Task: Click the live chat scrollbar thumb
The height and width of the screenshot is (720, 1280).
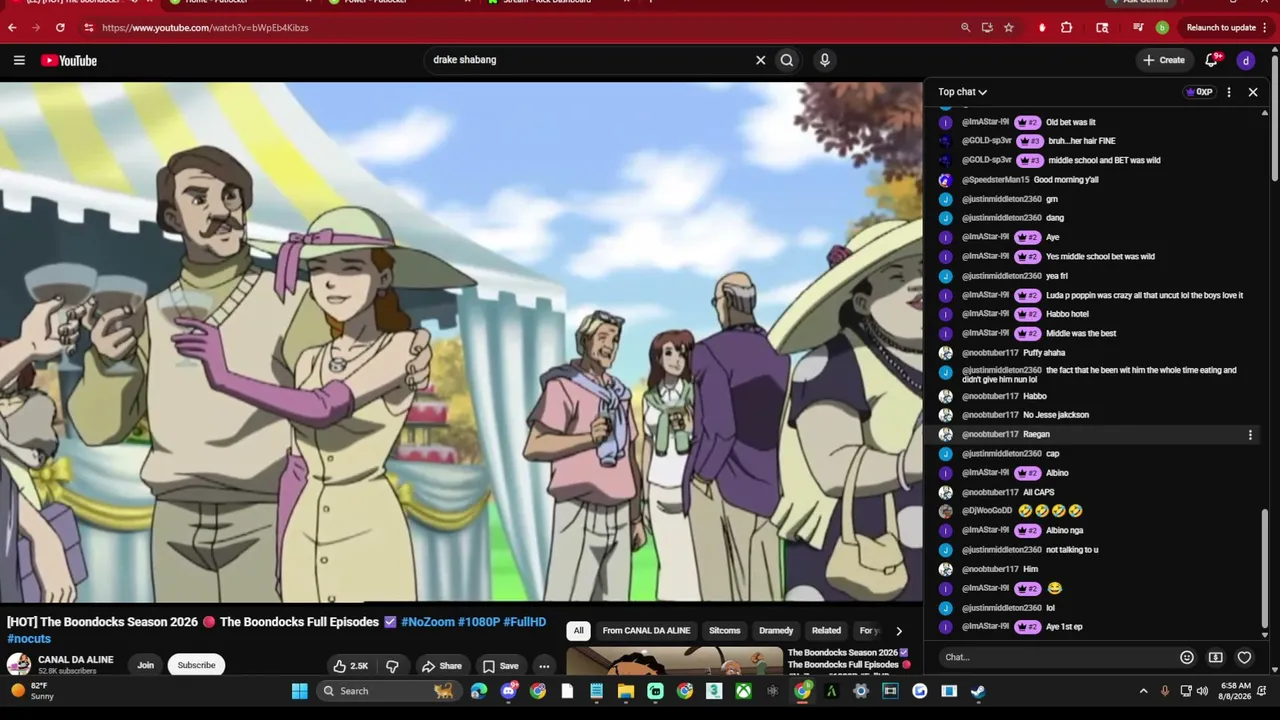Action: tap(1265, 568)
